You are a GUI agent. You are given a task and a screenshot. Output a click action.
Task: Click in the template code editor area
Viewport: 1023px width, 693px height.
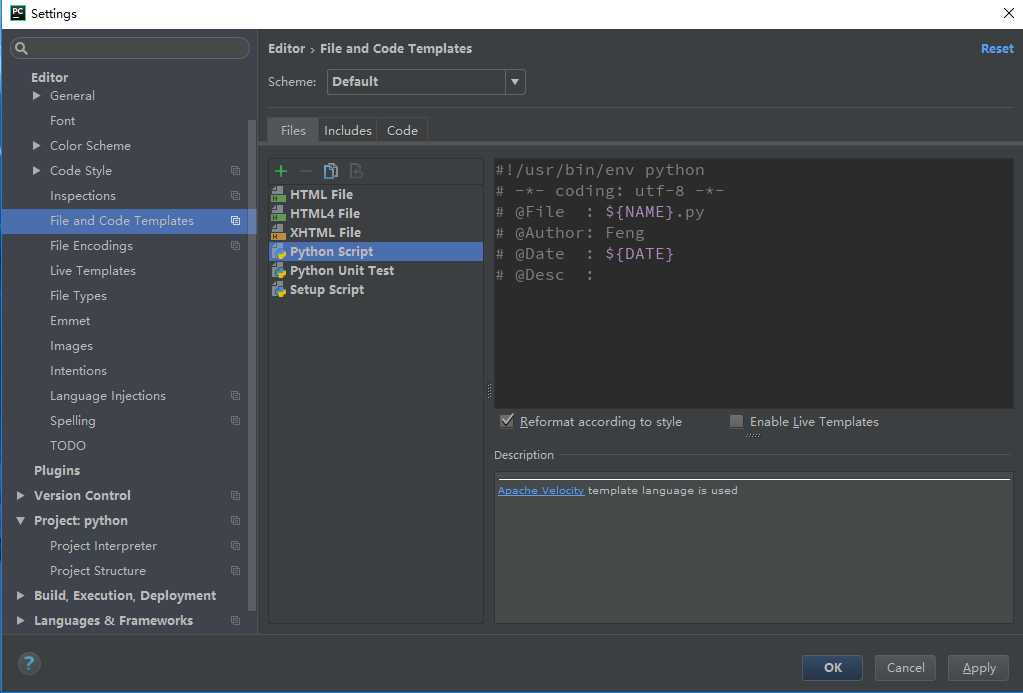754,283
